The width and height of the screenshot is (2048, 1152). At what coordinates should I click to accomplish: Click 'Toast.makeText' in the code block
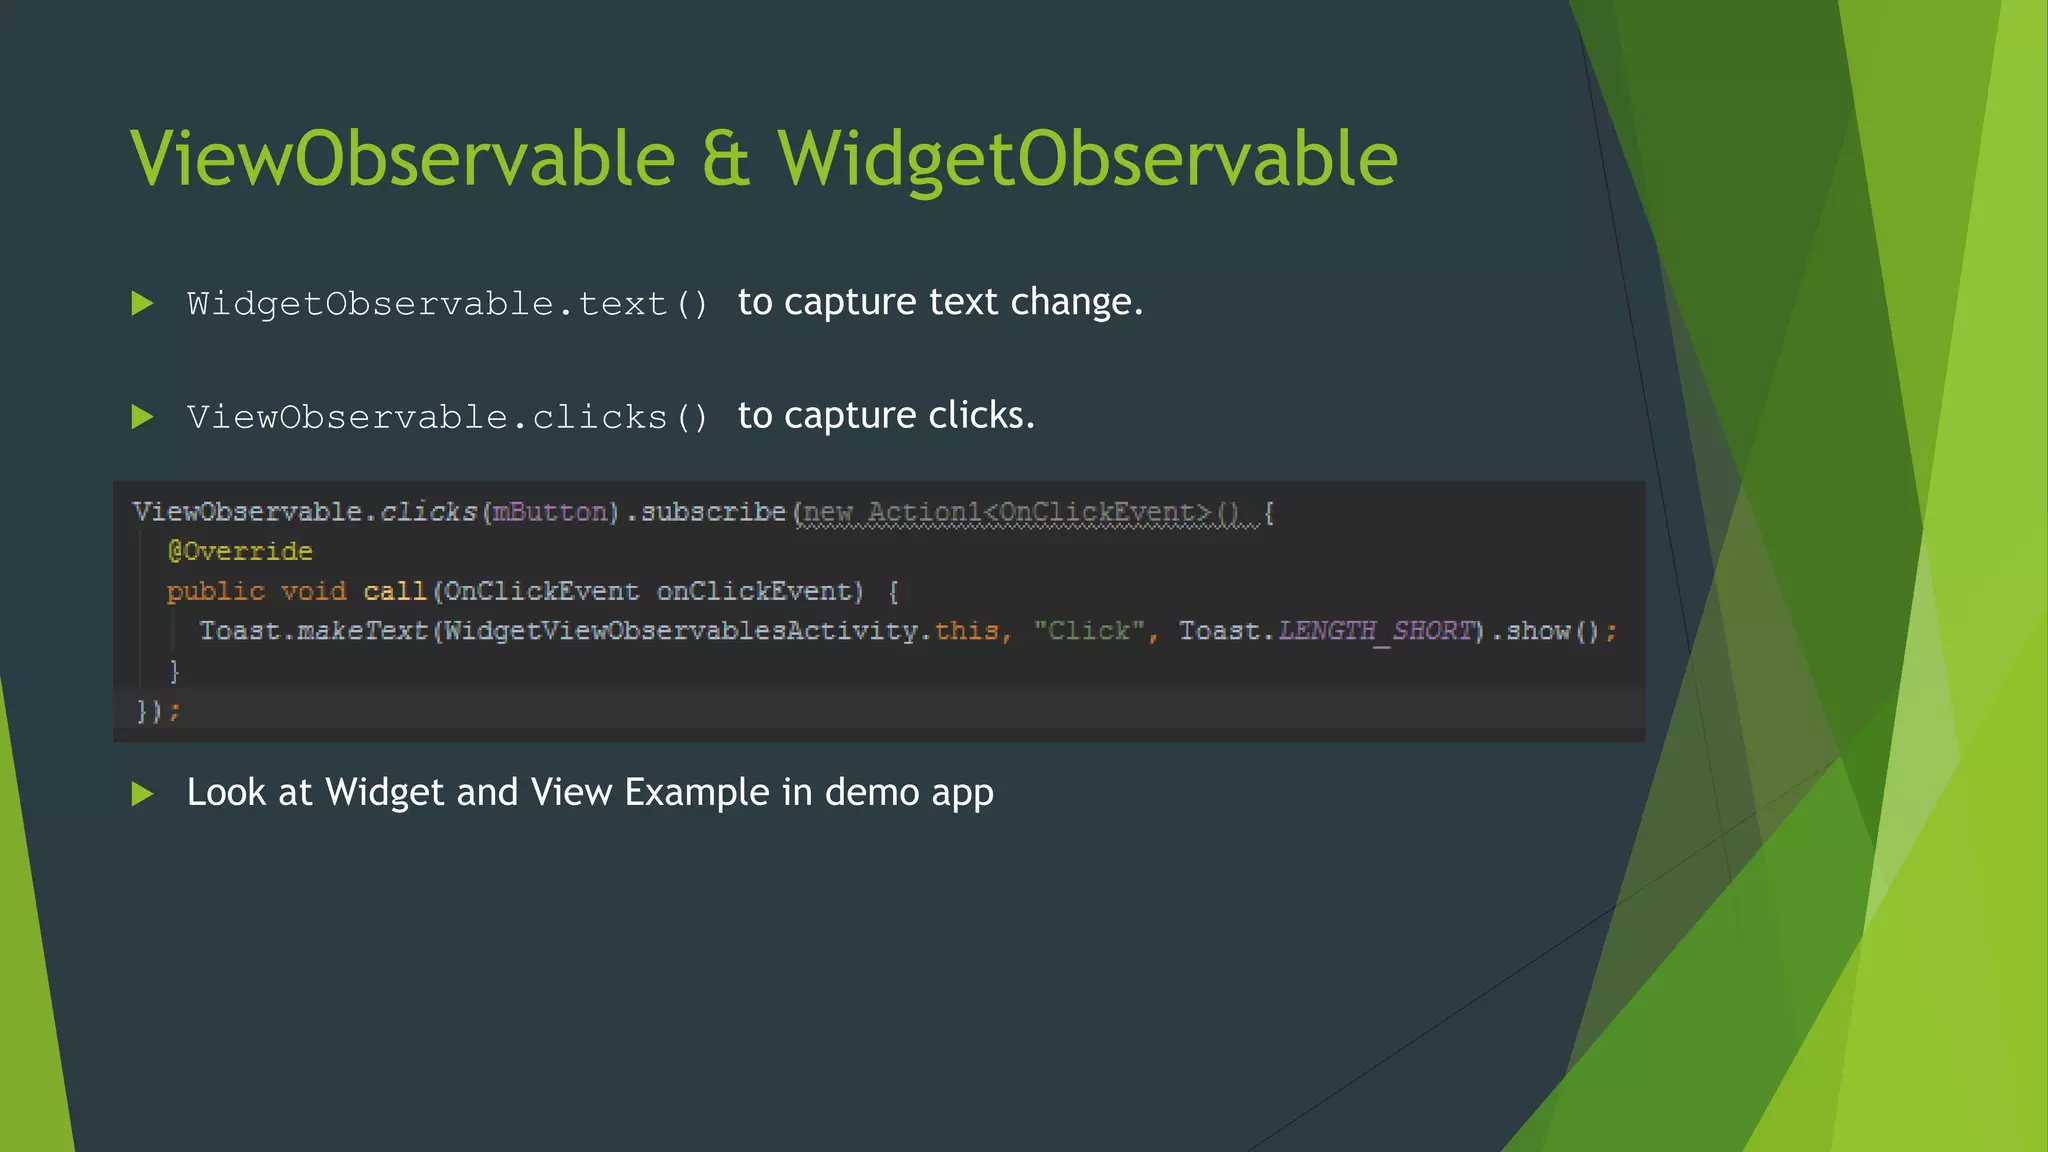click(x=313, y=631)
